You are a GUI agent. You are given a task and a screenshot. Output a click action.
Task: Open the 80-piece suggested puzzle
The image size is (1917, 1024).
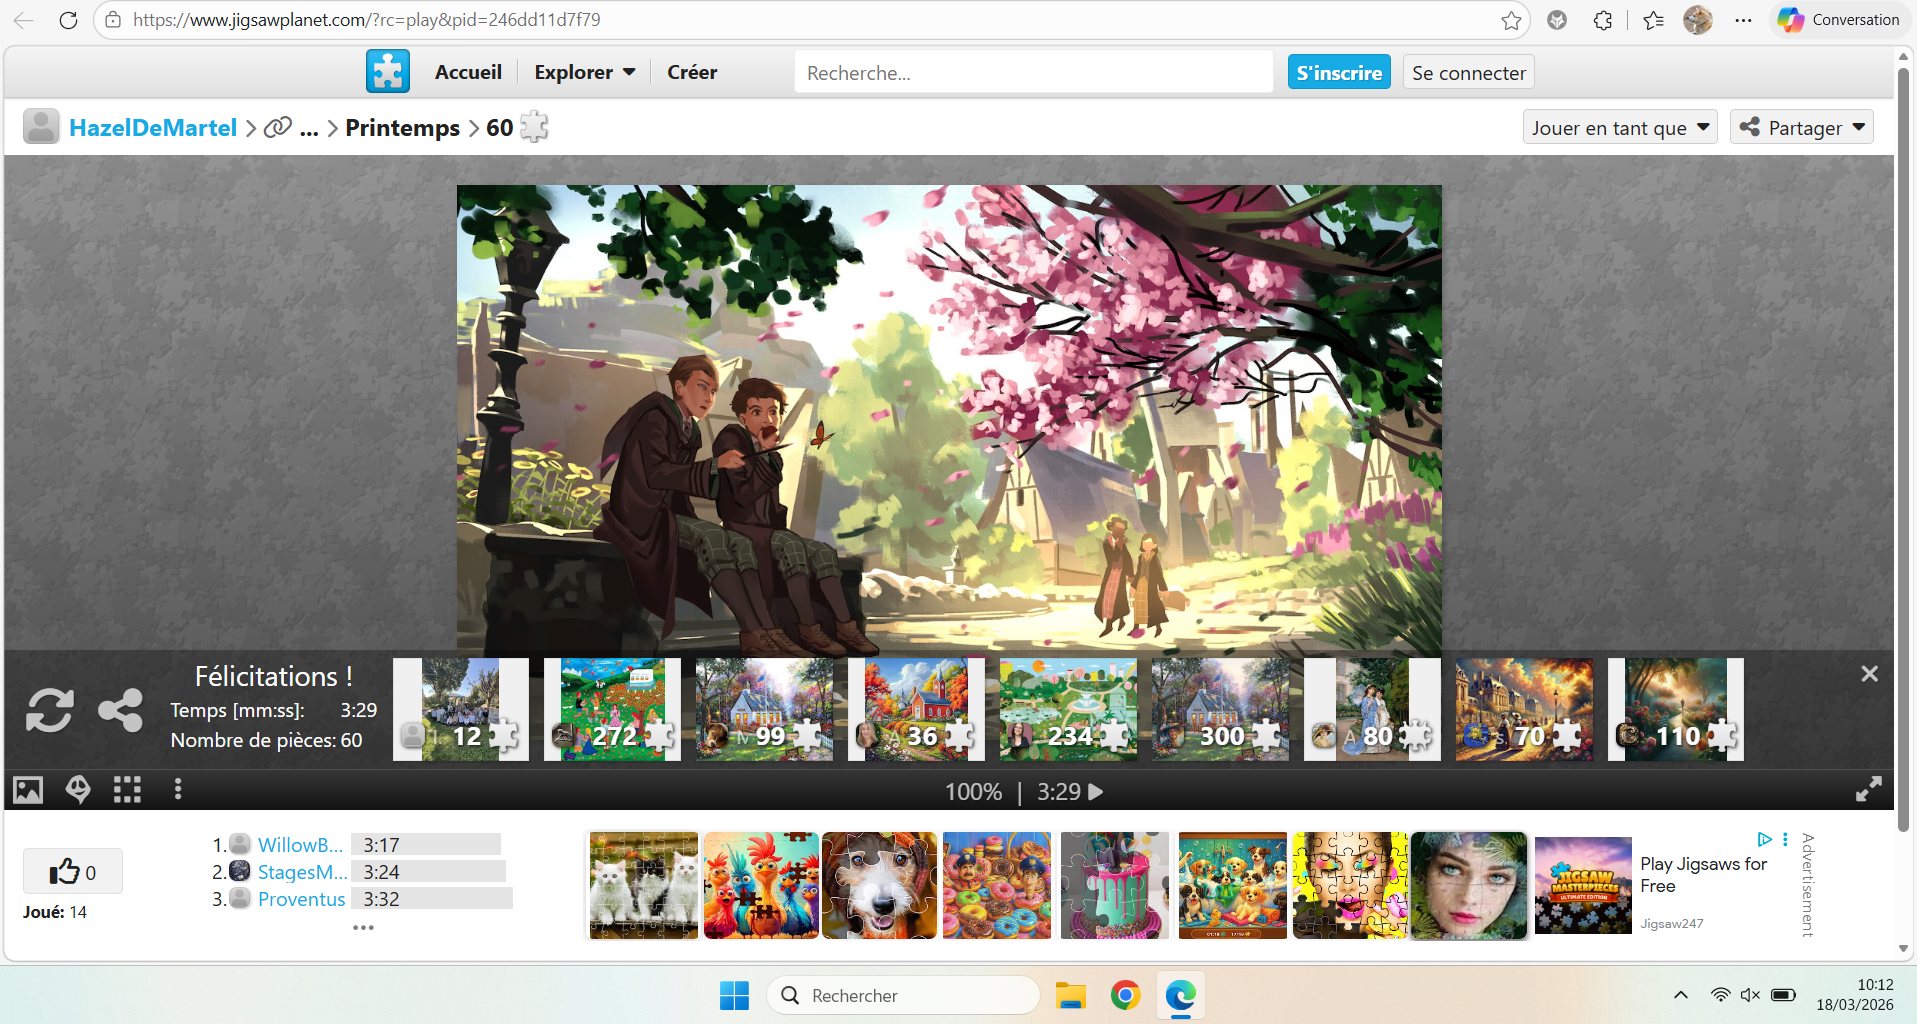1373,709
